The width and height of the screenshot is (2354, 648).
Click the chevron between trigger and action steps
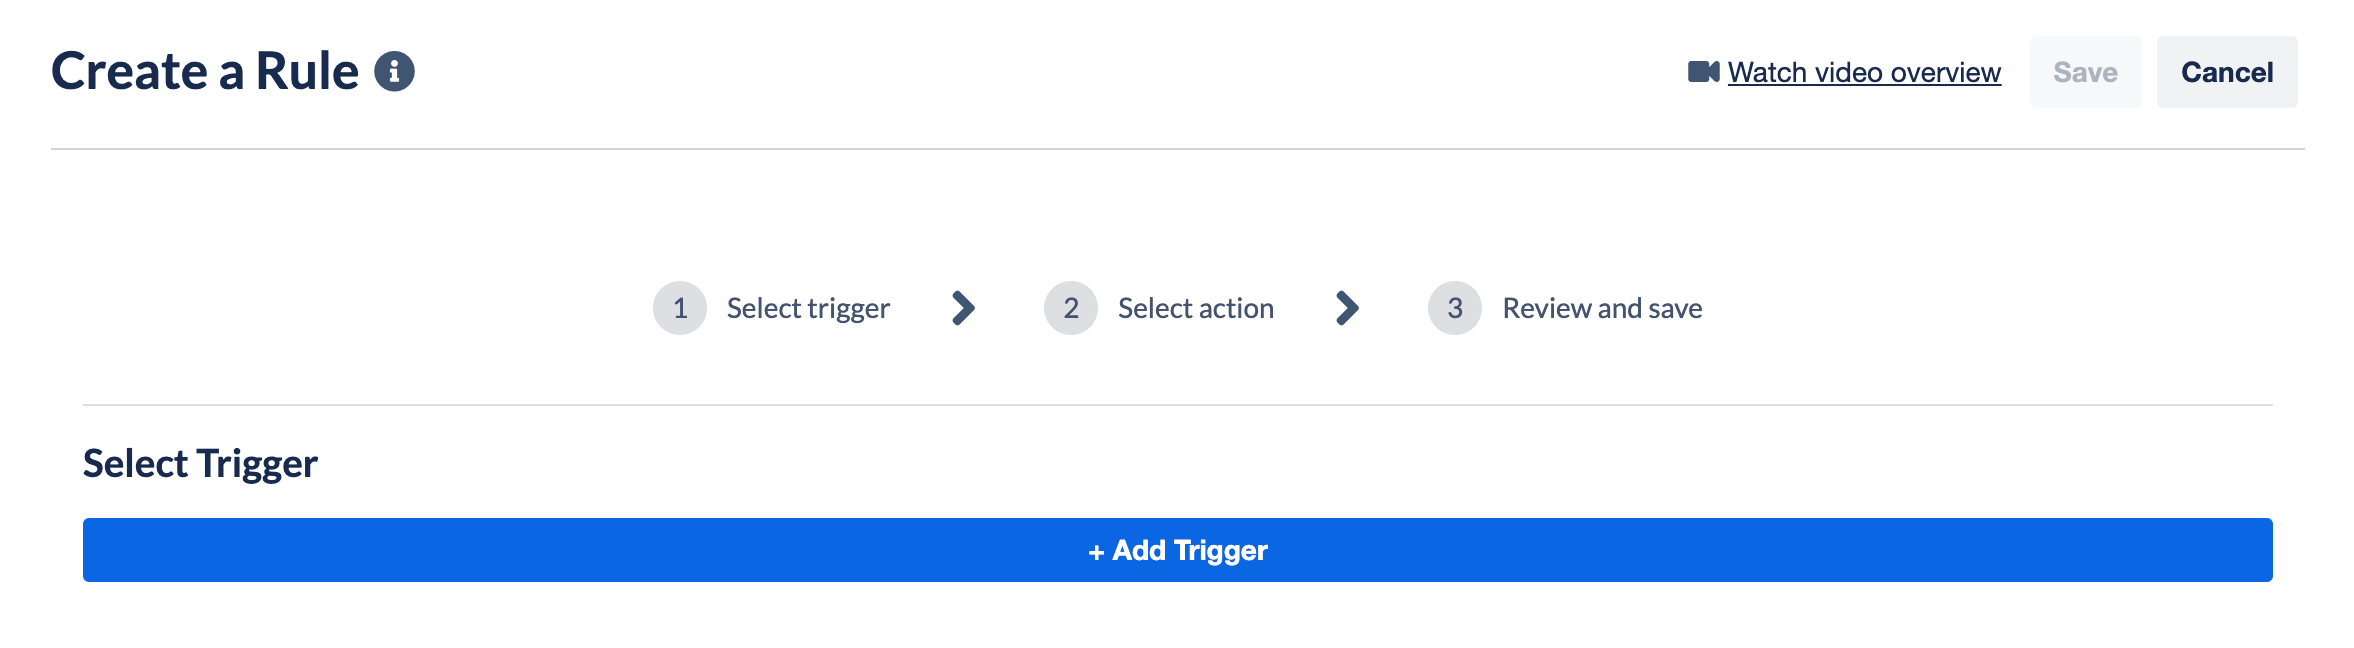coord(963,308)
